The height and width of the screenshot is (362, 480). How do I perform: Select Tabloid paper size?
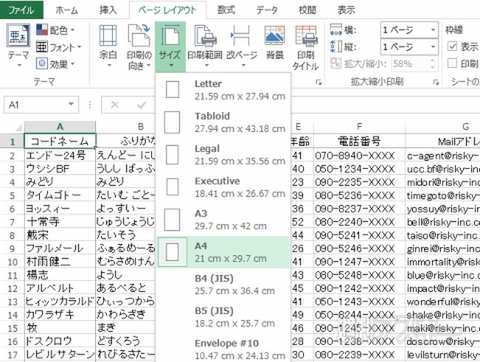[x=223, y=122]
